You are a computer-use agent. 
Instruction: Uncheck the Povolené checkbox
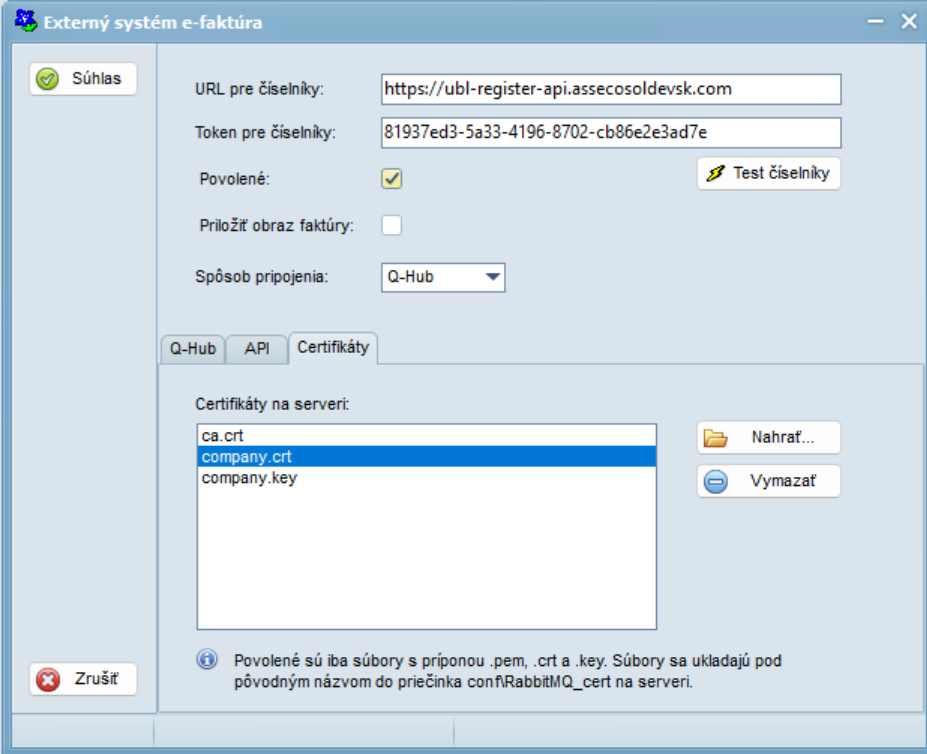point(391,179)
